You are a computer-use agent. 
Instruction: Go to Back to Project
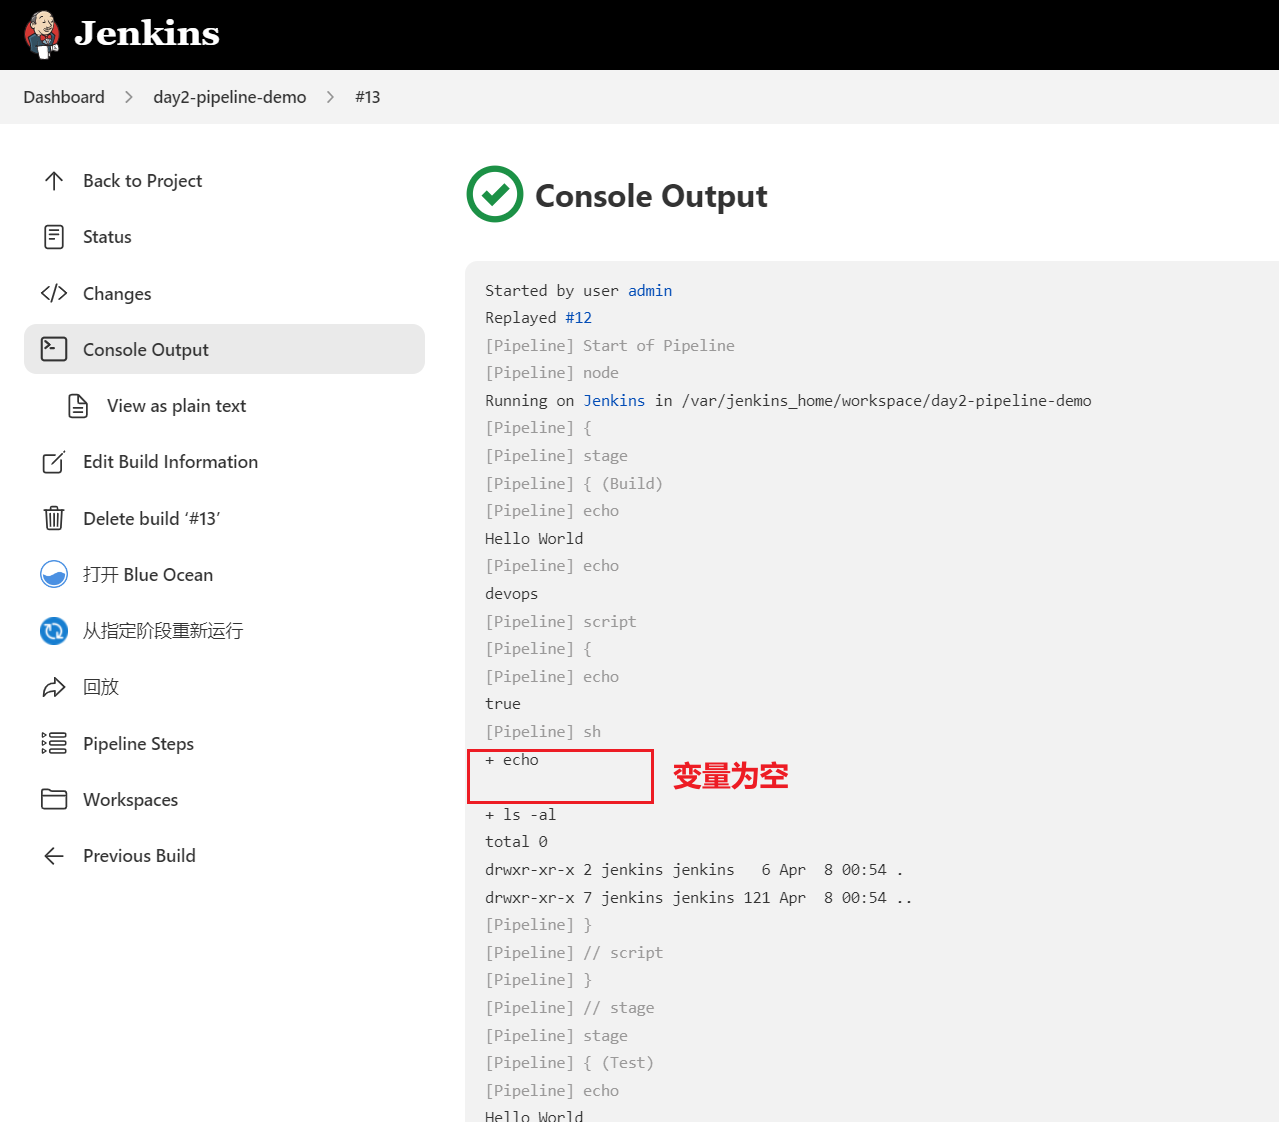point(142,181)
